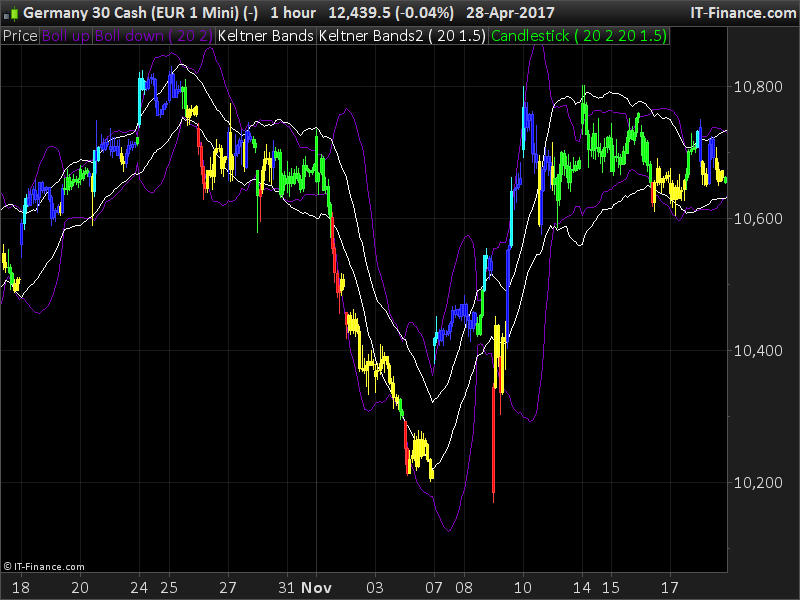Click the 20 date label on time axis
The height and width of the screenshot is (600, 800).
click(x=80, y=588)
